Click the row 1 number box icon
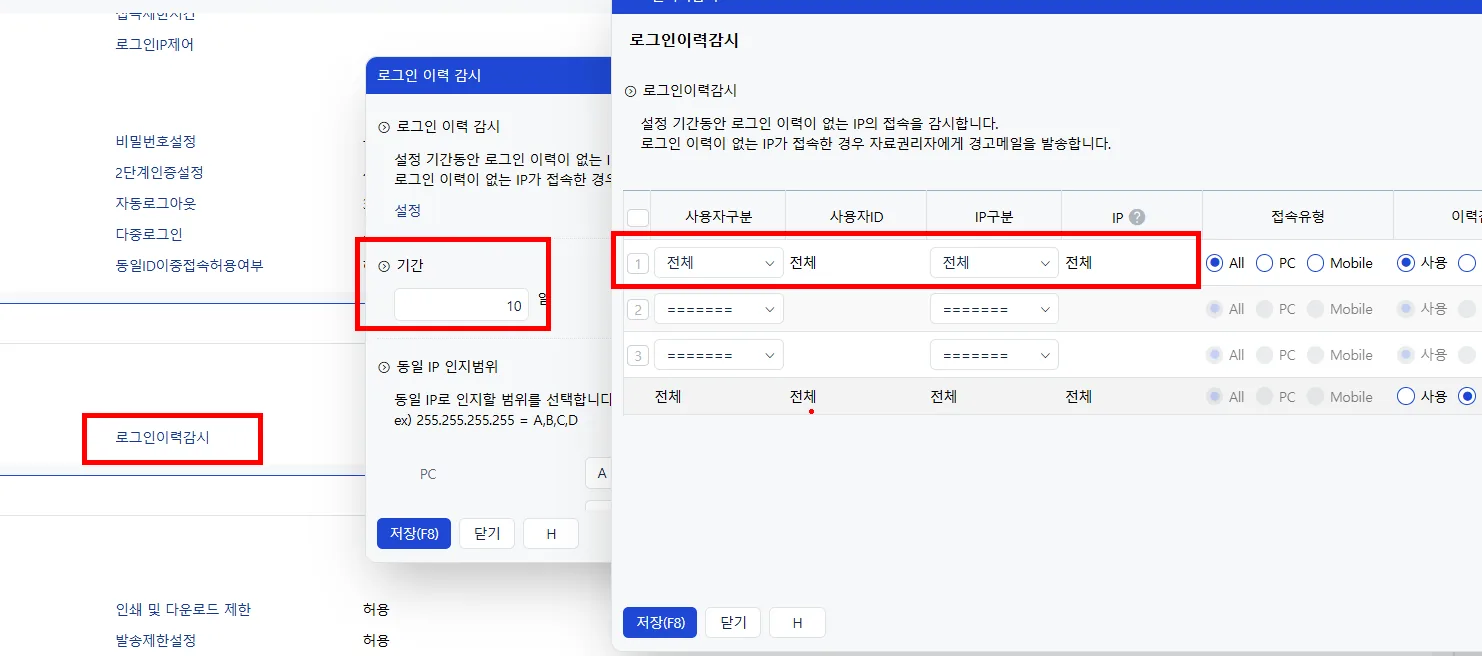1482x656 pixels. 638,264
